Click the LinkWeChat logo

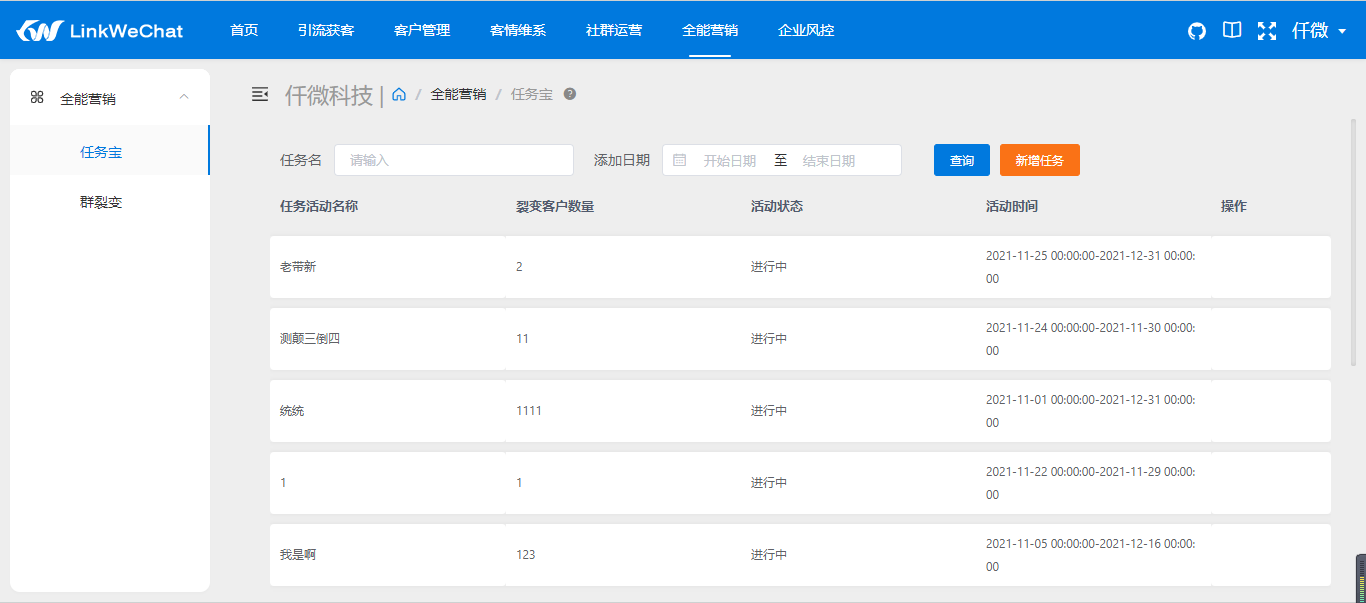(99, 30)
